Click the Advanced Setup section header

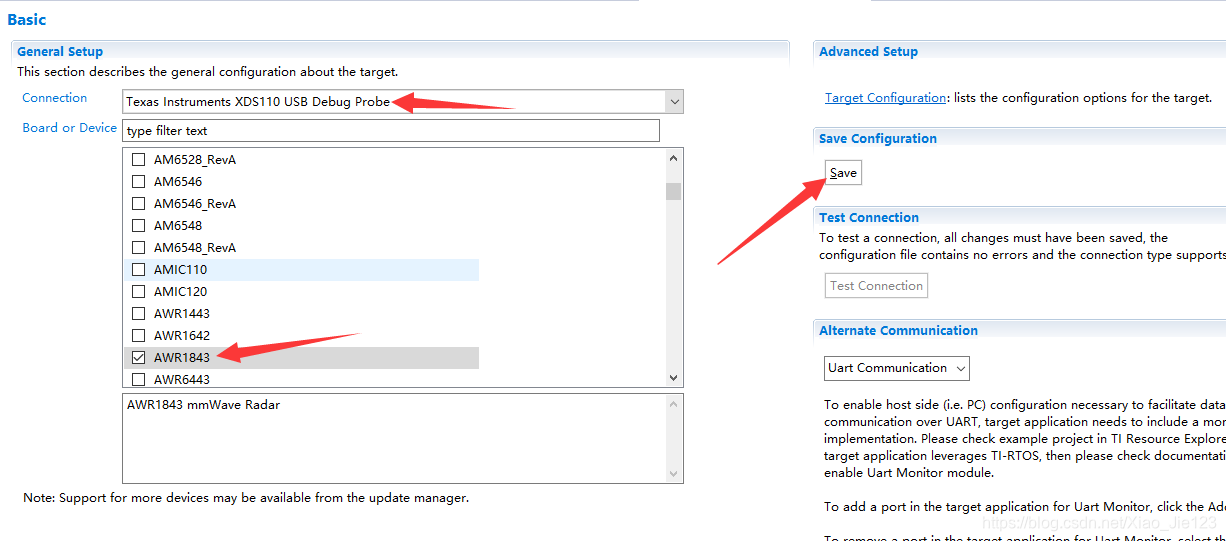coord(868,52)
